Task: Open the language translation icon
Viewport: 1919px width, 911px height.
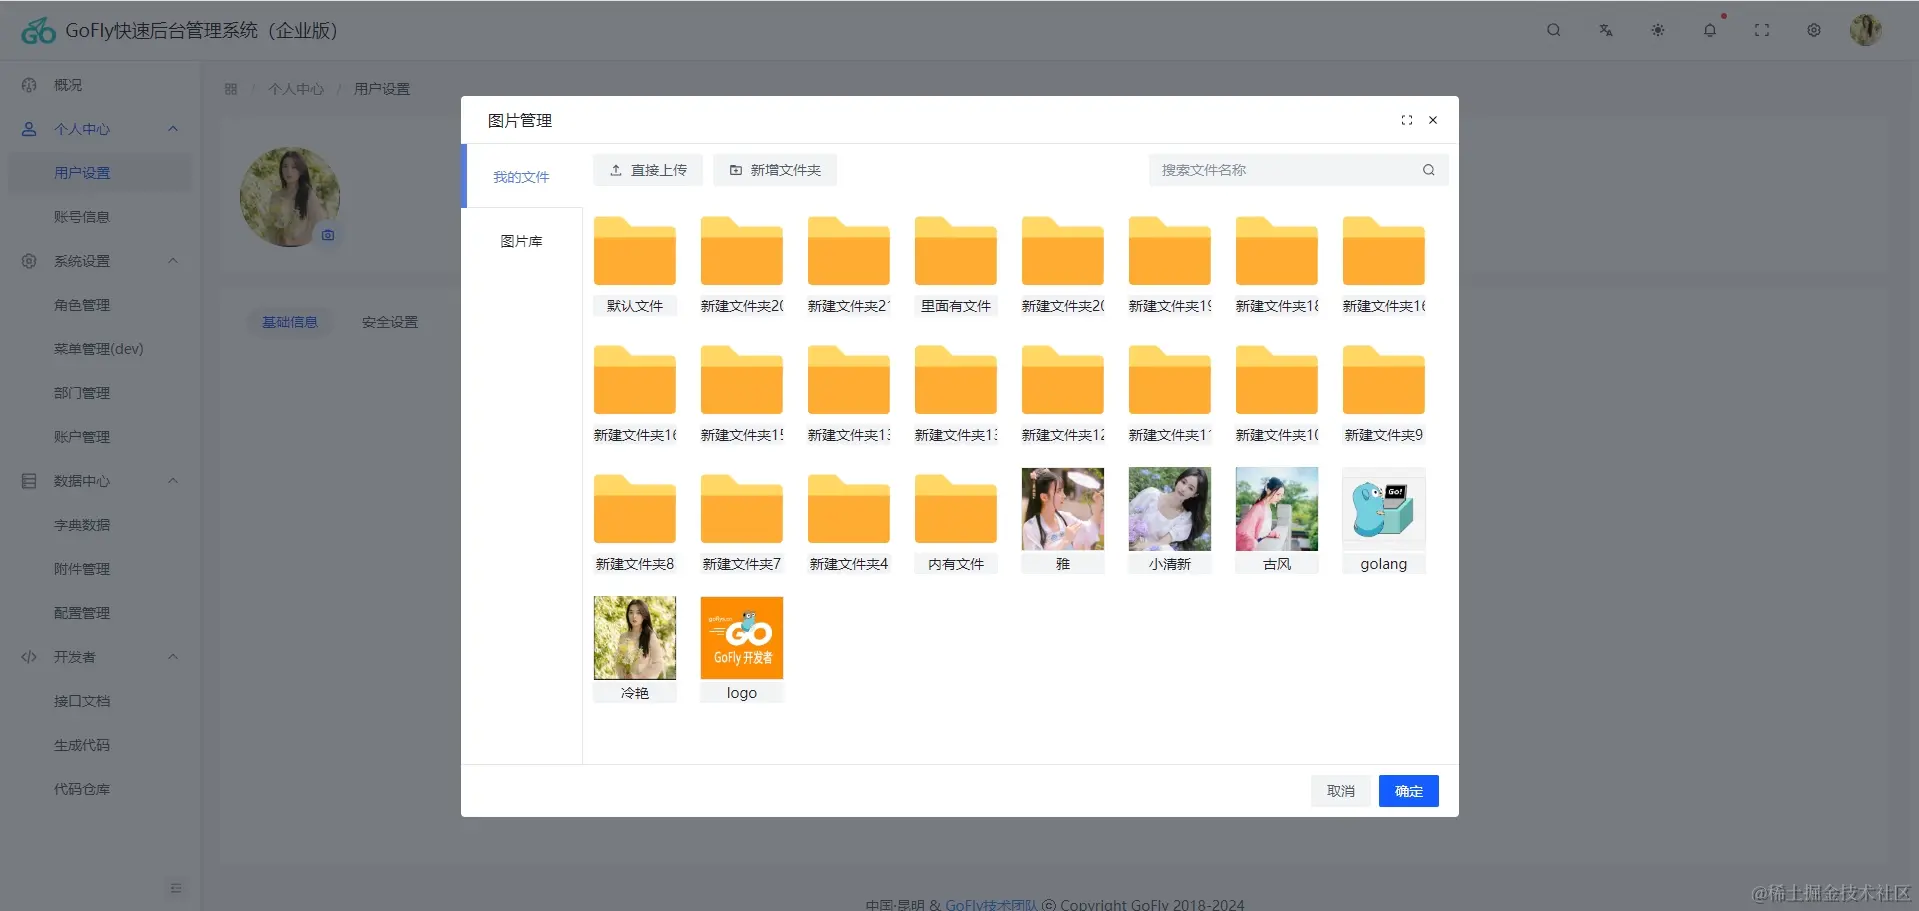Action: [1605, 30]
